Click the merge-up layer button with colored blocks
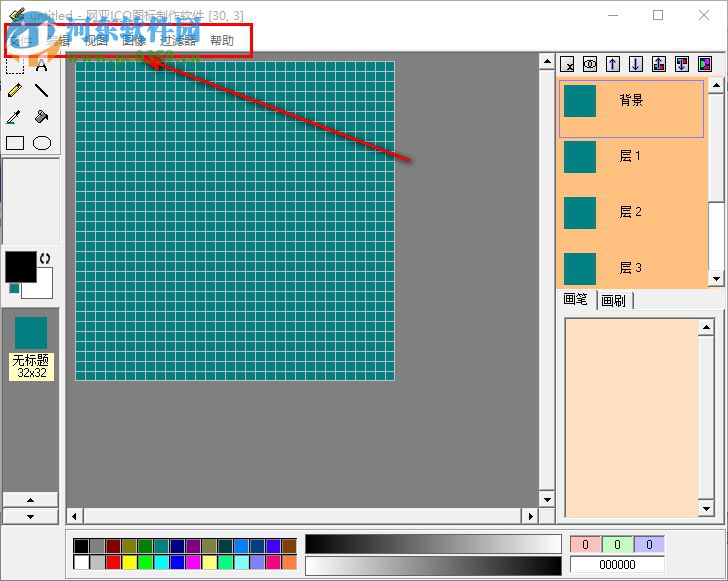This screenshot has height=581, width=728. 659,64
